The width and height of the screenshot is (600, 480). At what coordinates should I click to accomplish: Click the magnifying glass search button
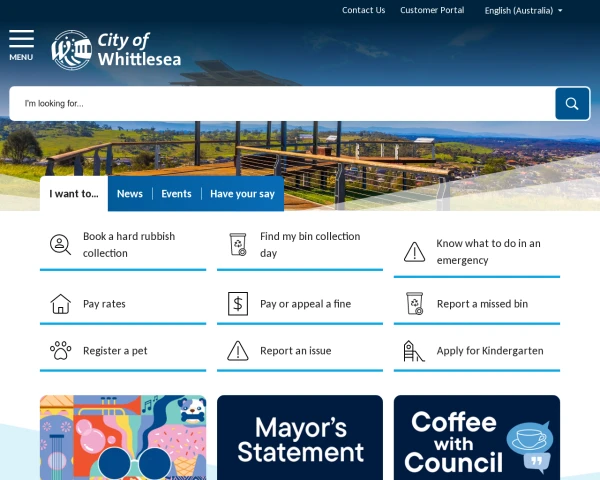tap(572, 103)
